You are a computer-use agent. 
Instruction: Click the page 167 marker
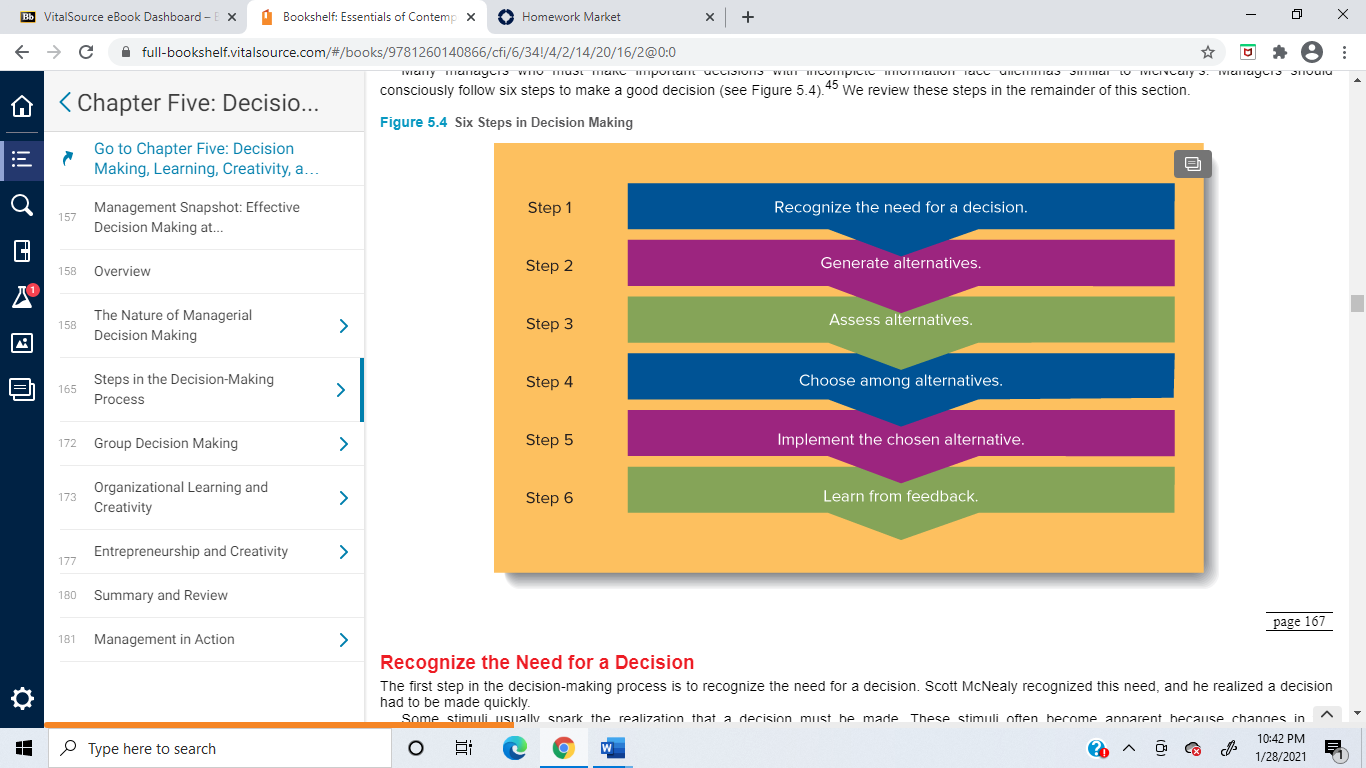pos(1299,622)
